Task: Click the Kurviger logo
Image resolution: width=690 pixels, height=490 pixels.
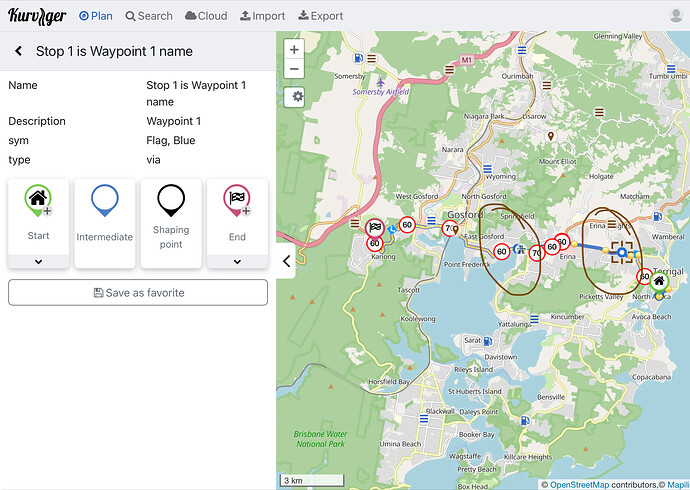Action: point(37,16)
